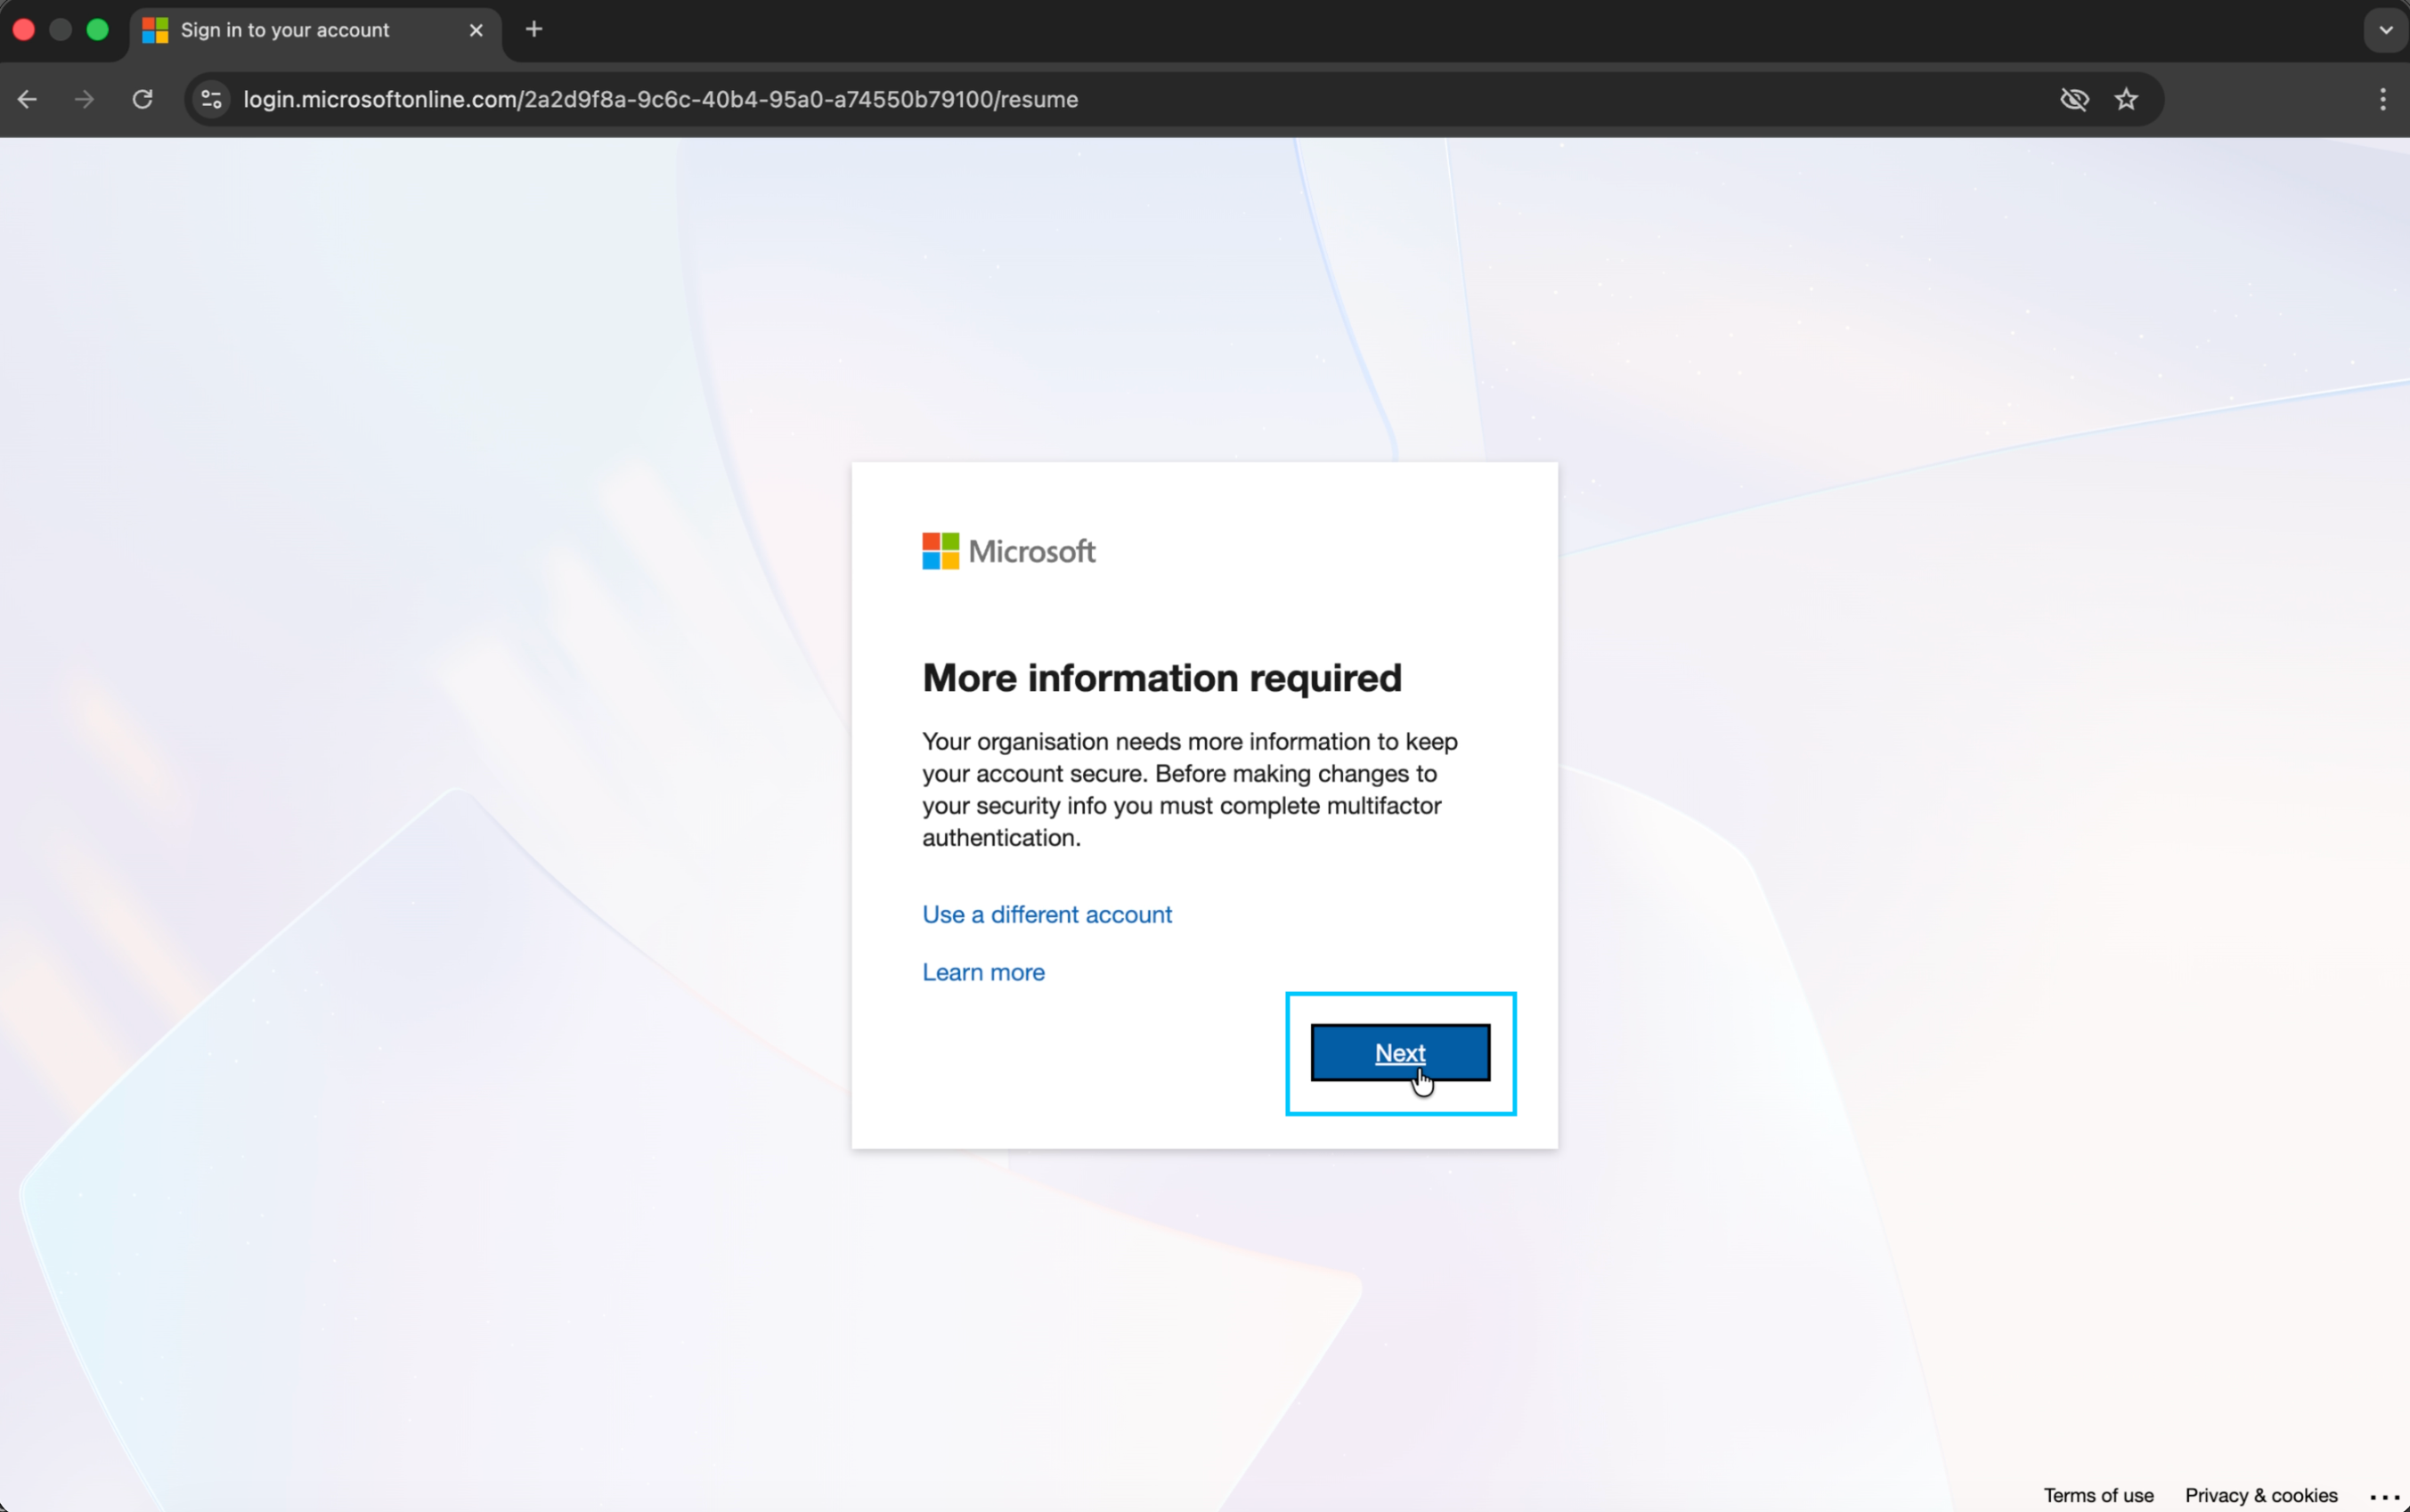The width and height of the screenshot is (2410, 1512).
Task: Toggle the crossed-eye privacy indicator
Action: click(2074, 98)
